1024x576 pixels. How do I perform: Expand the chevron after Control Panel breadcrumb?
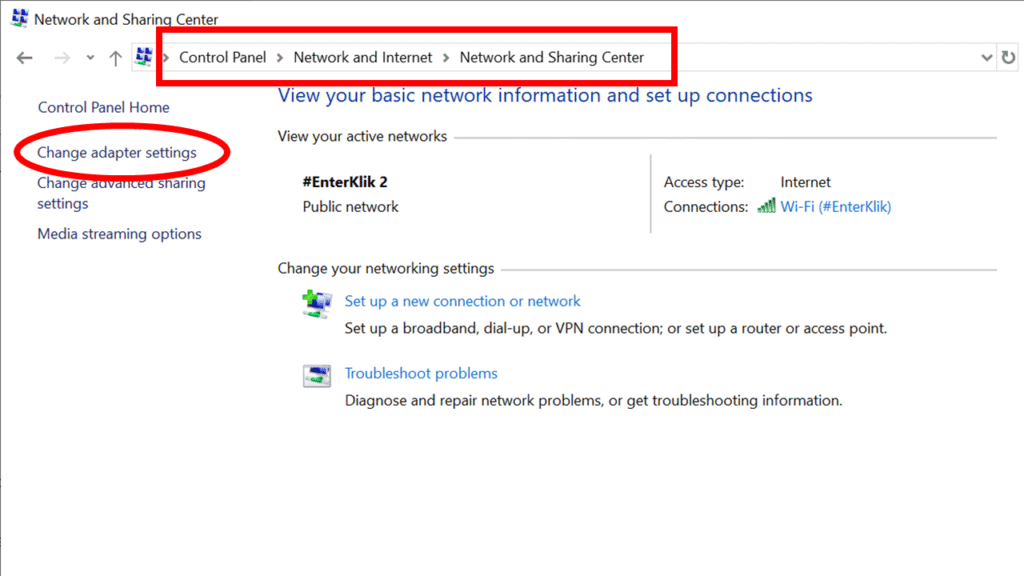280,58
